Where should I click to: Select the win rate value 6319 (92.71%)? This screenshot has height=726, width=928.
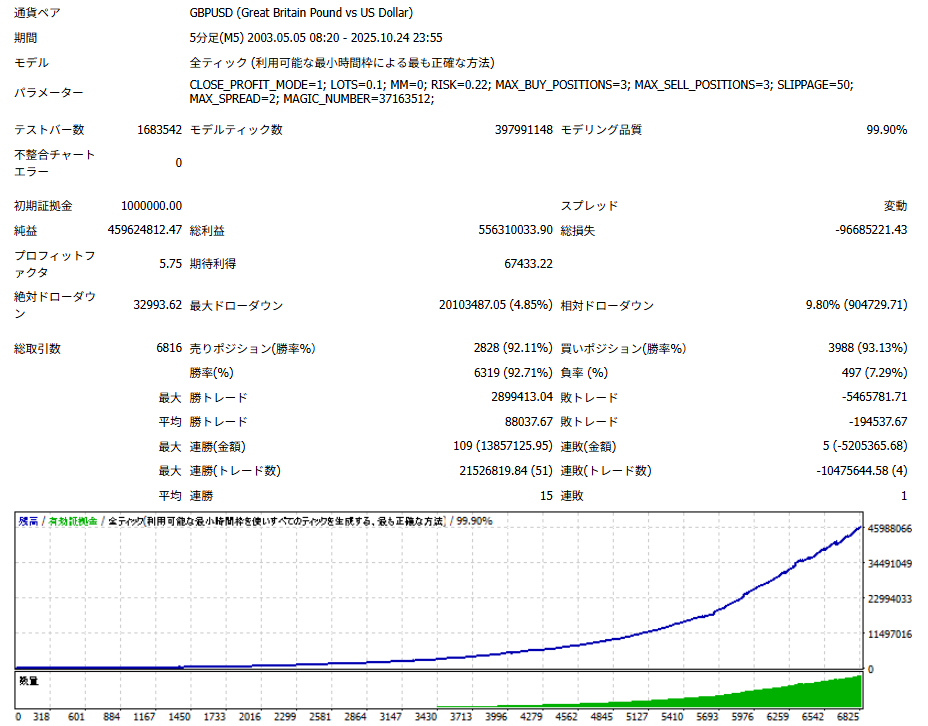512,373
